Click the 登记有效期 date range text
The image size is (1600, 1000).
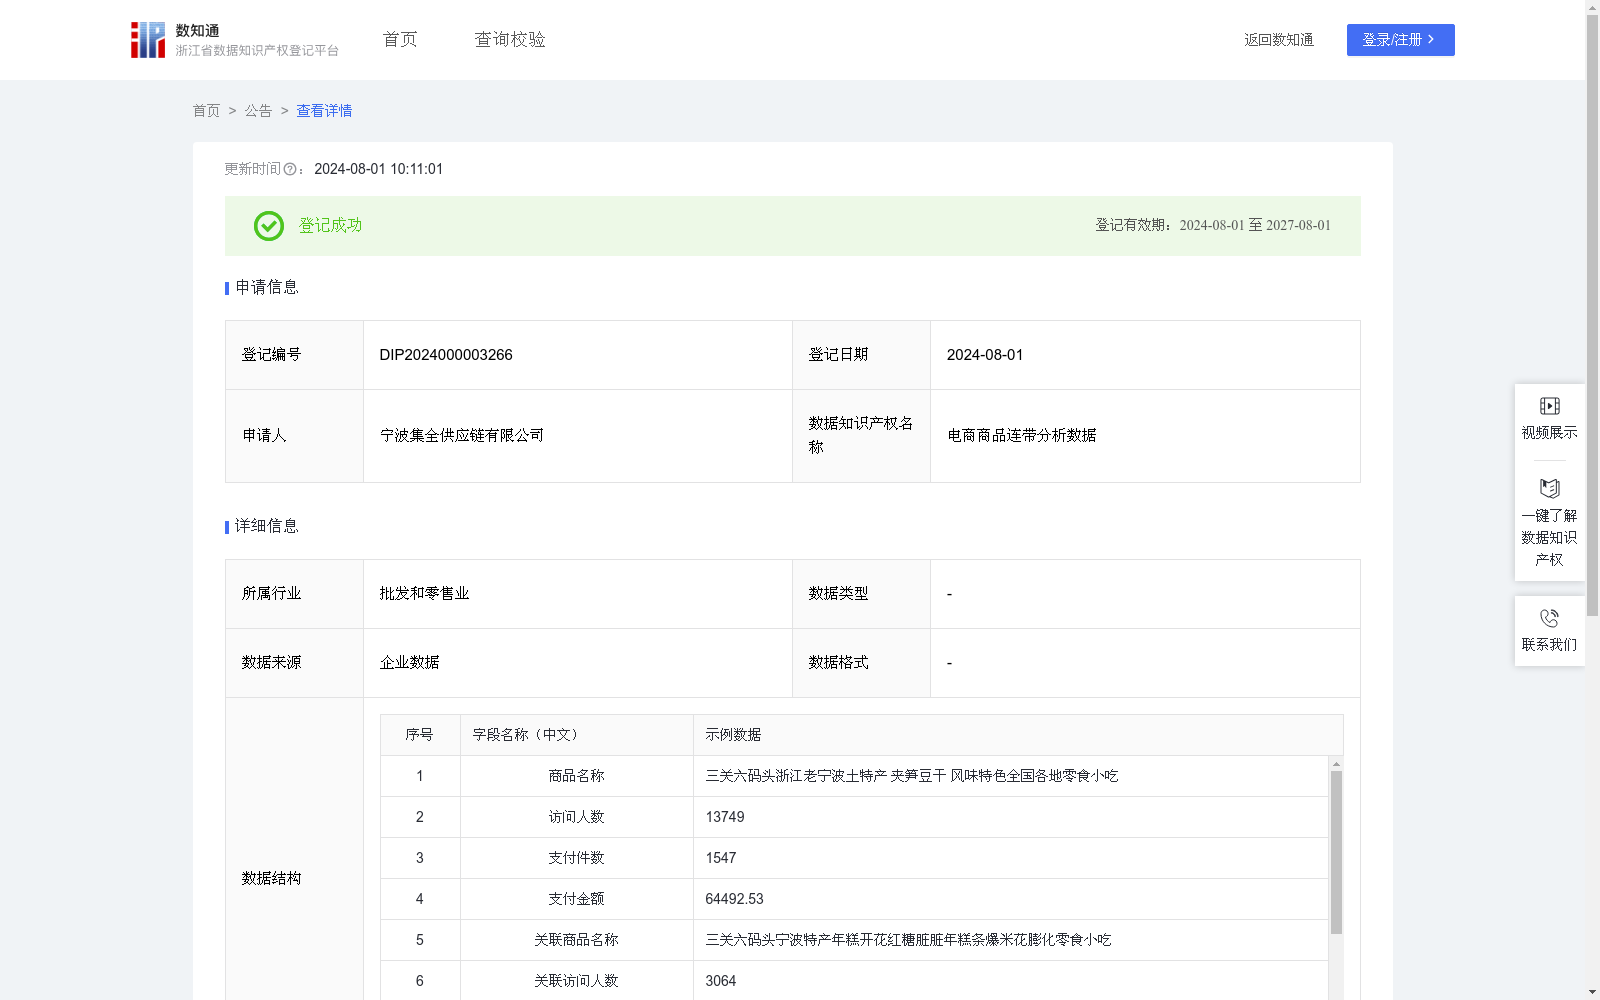pyautogui.click(x=1213, y=226)
